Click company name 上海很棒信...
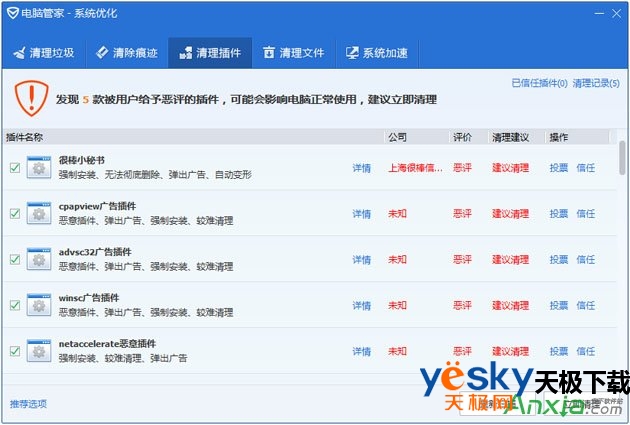The image size is (630, 425). click(x=415, y=168)
